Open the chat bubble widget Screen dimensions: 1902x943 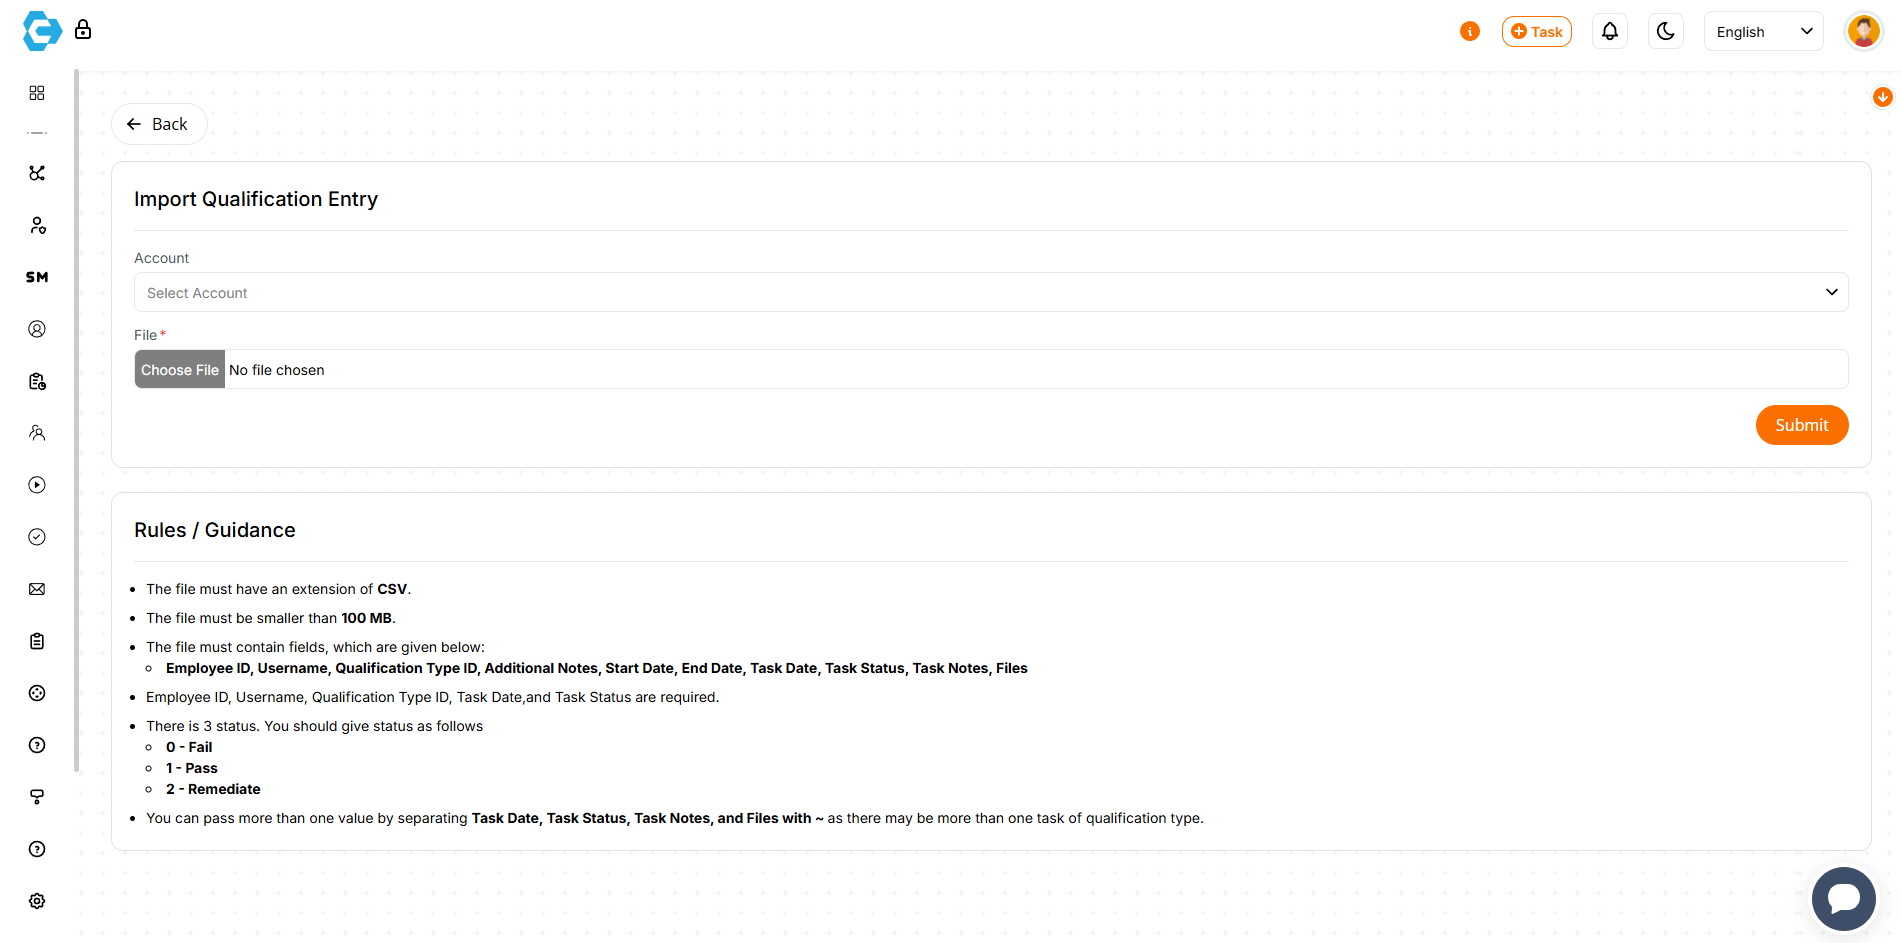coord(1843,898)
